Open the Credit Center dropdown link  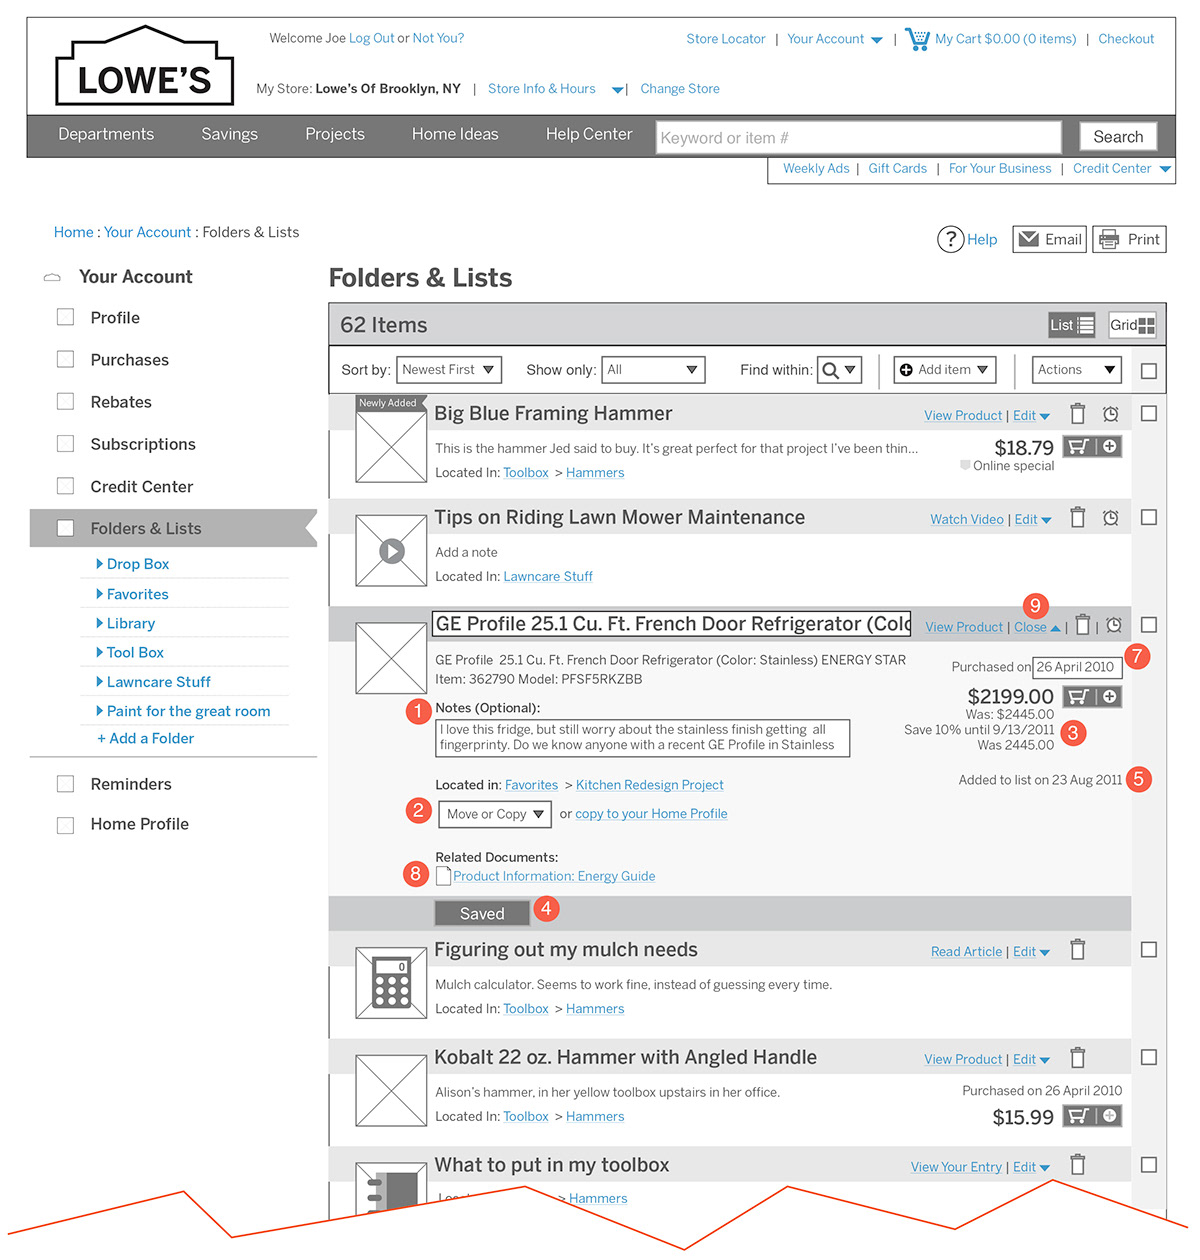[1121, 169]
